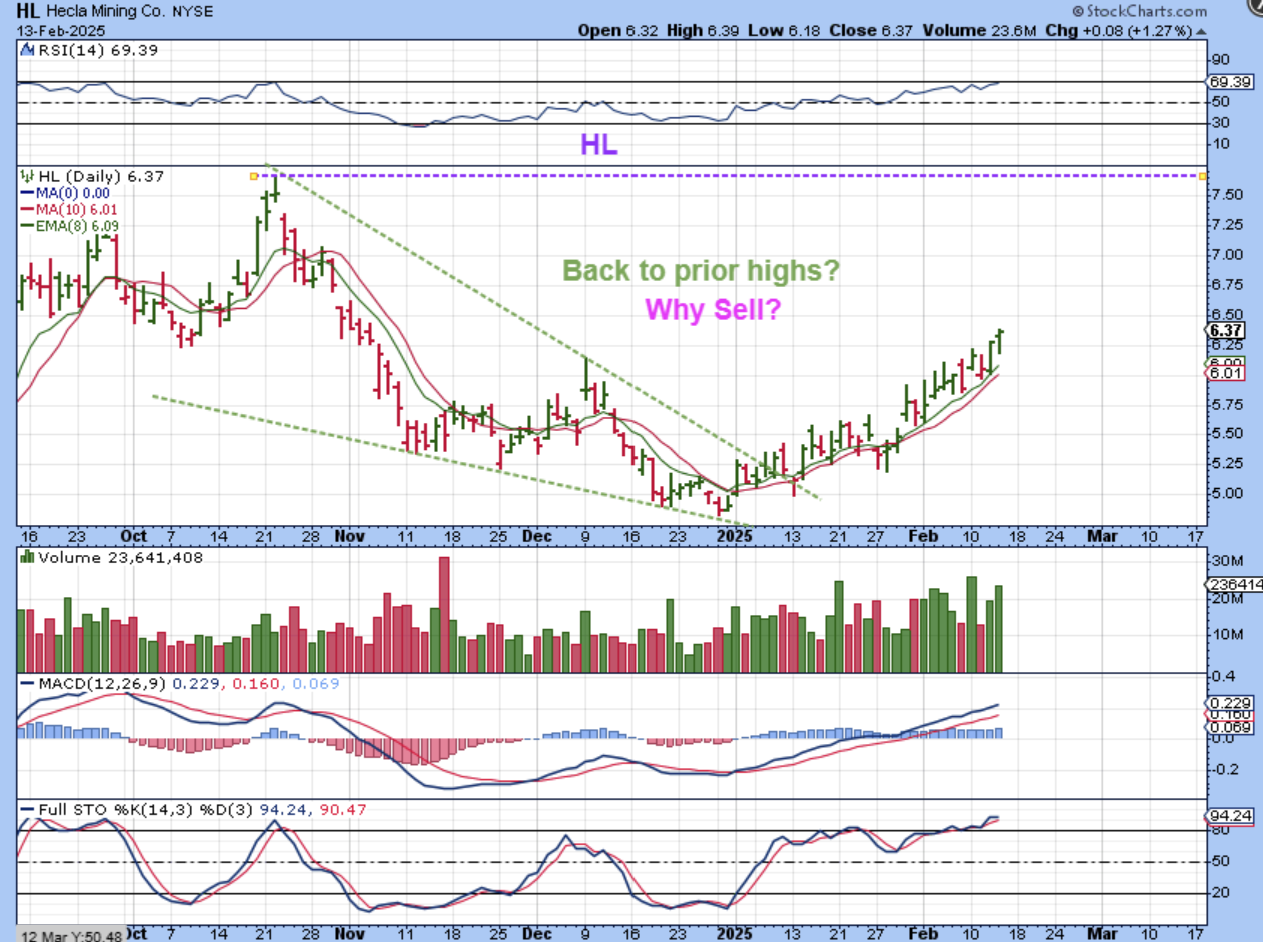The width and height of the screenshot is (1263, 942).
Task: Click the Volume 23,641,408 panel label
Action: [120, 558]
